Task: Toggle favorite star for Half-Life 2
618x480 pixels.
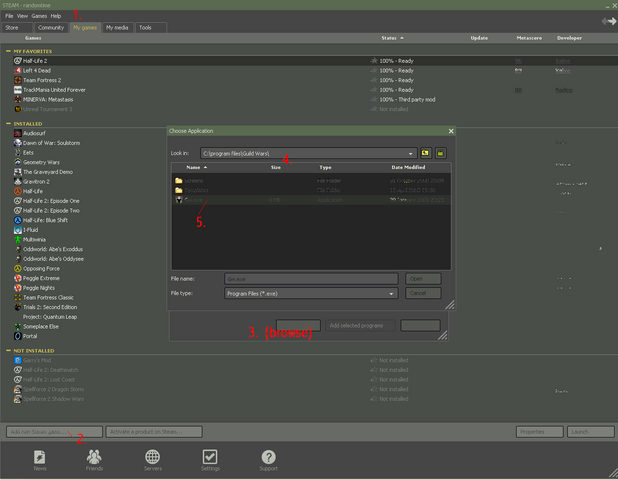Action: point(374,61)
